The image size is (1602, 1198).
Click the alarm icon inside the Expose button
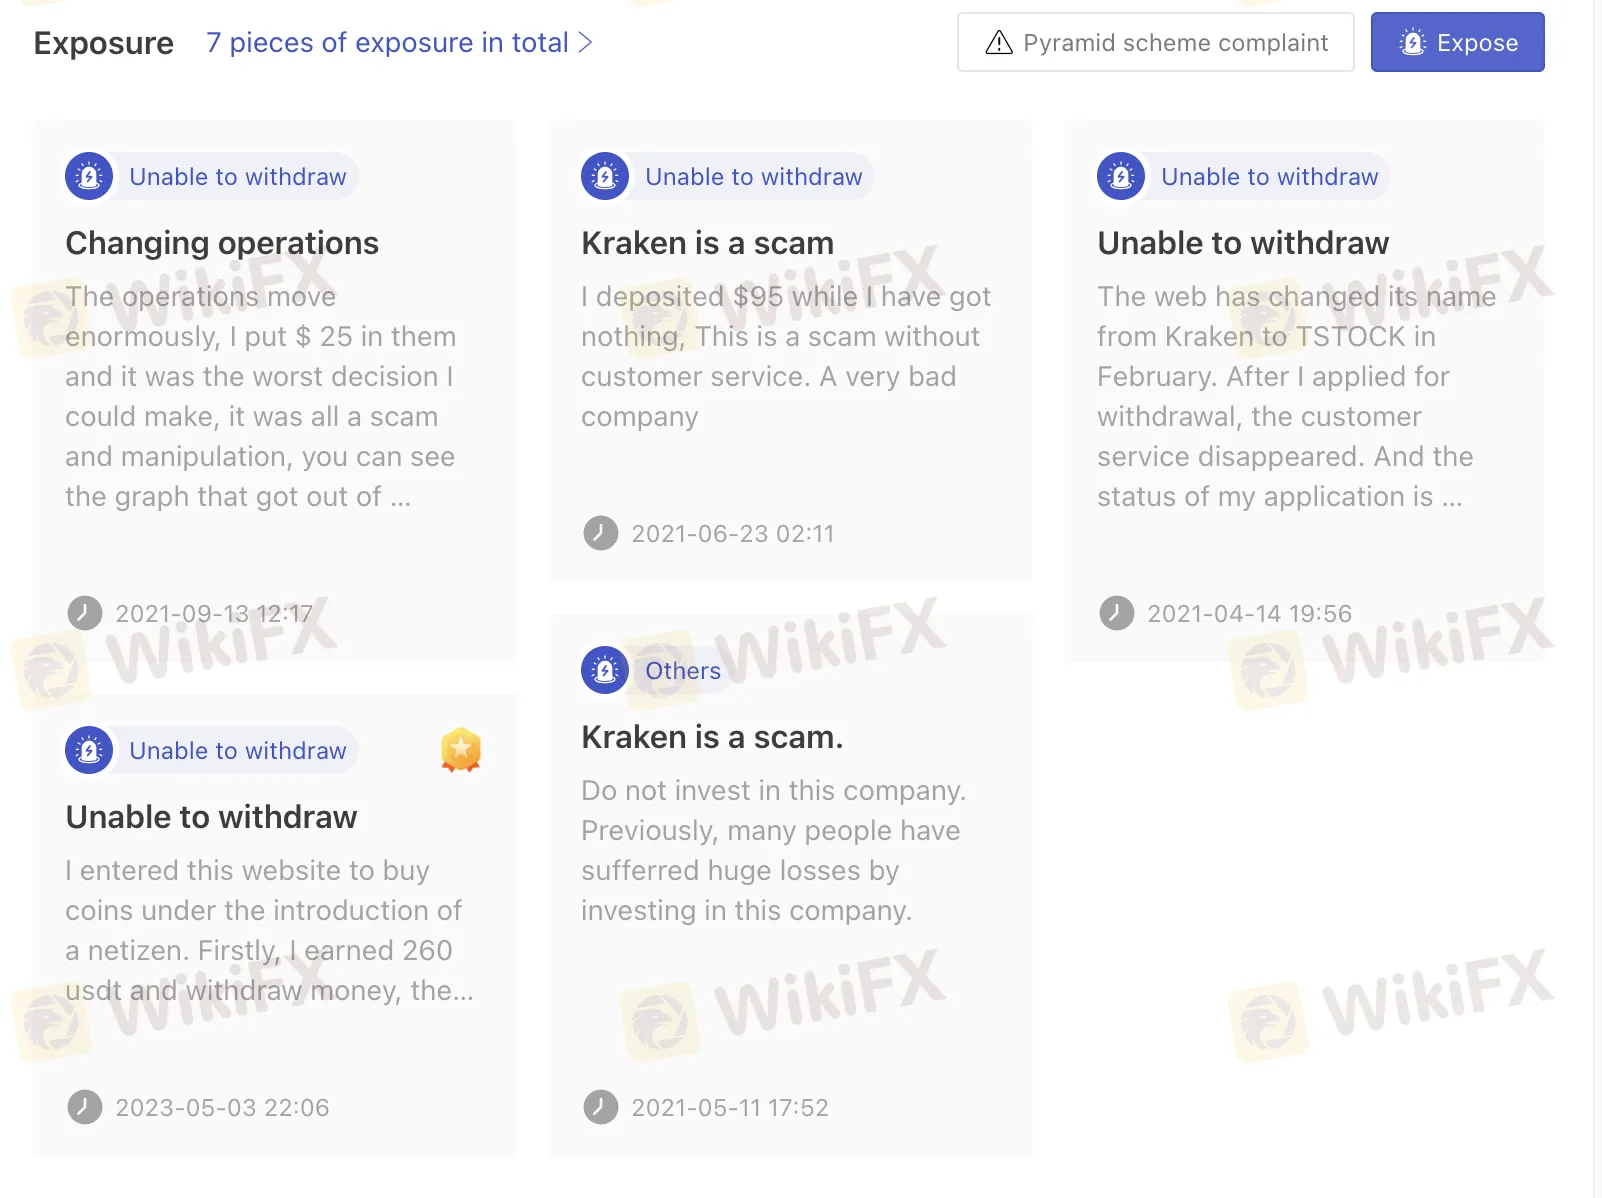click(1413, 42)
